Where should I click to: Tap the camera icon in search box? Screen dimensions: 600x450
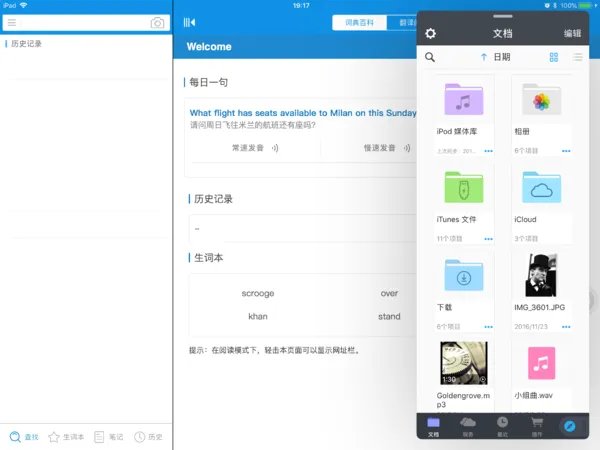(157, 23)
